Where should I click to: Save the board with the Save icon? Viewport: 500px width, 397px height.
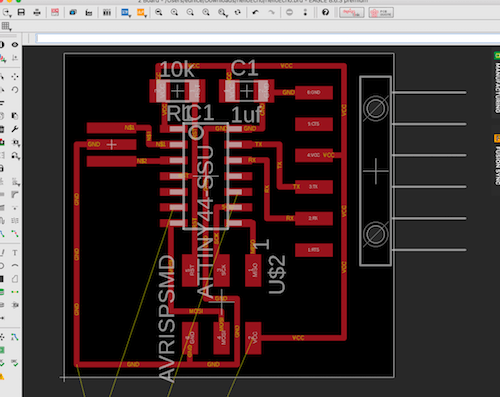[21, 13]
